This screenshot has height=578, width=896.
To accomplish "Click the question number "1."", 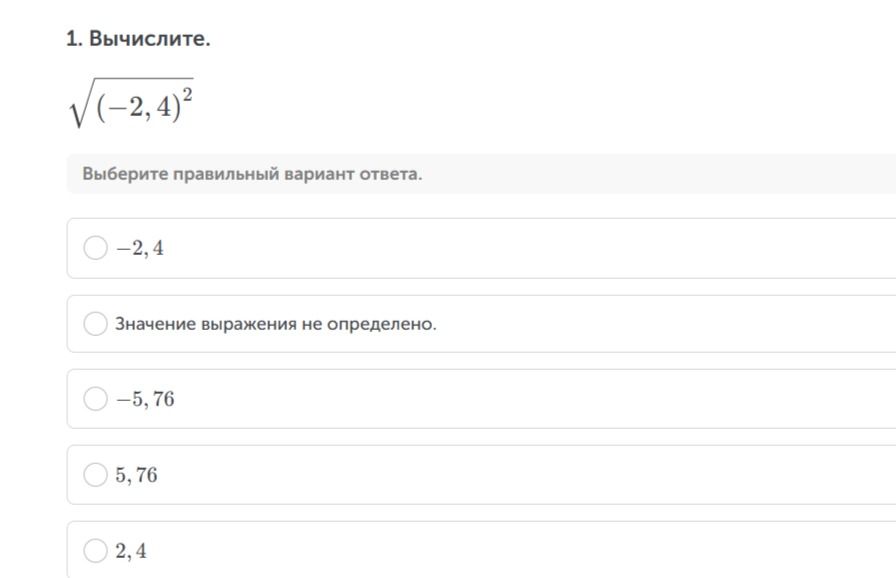I will point(75,39).
